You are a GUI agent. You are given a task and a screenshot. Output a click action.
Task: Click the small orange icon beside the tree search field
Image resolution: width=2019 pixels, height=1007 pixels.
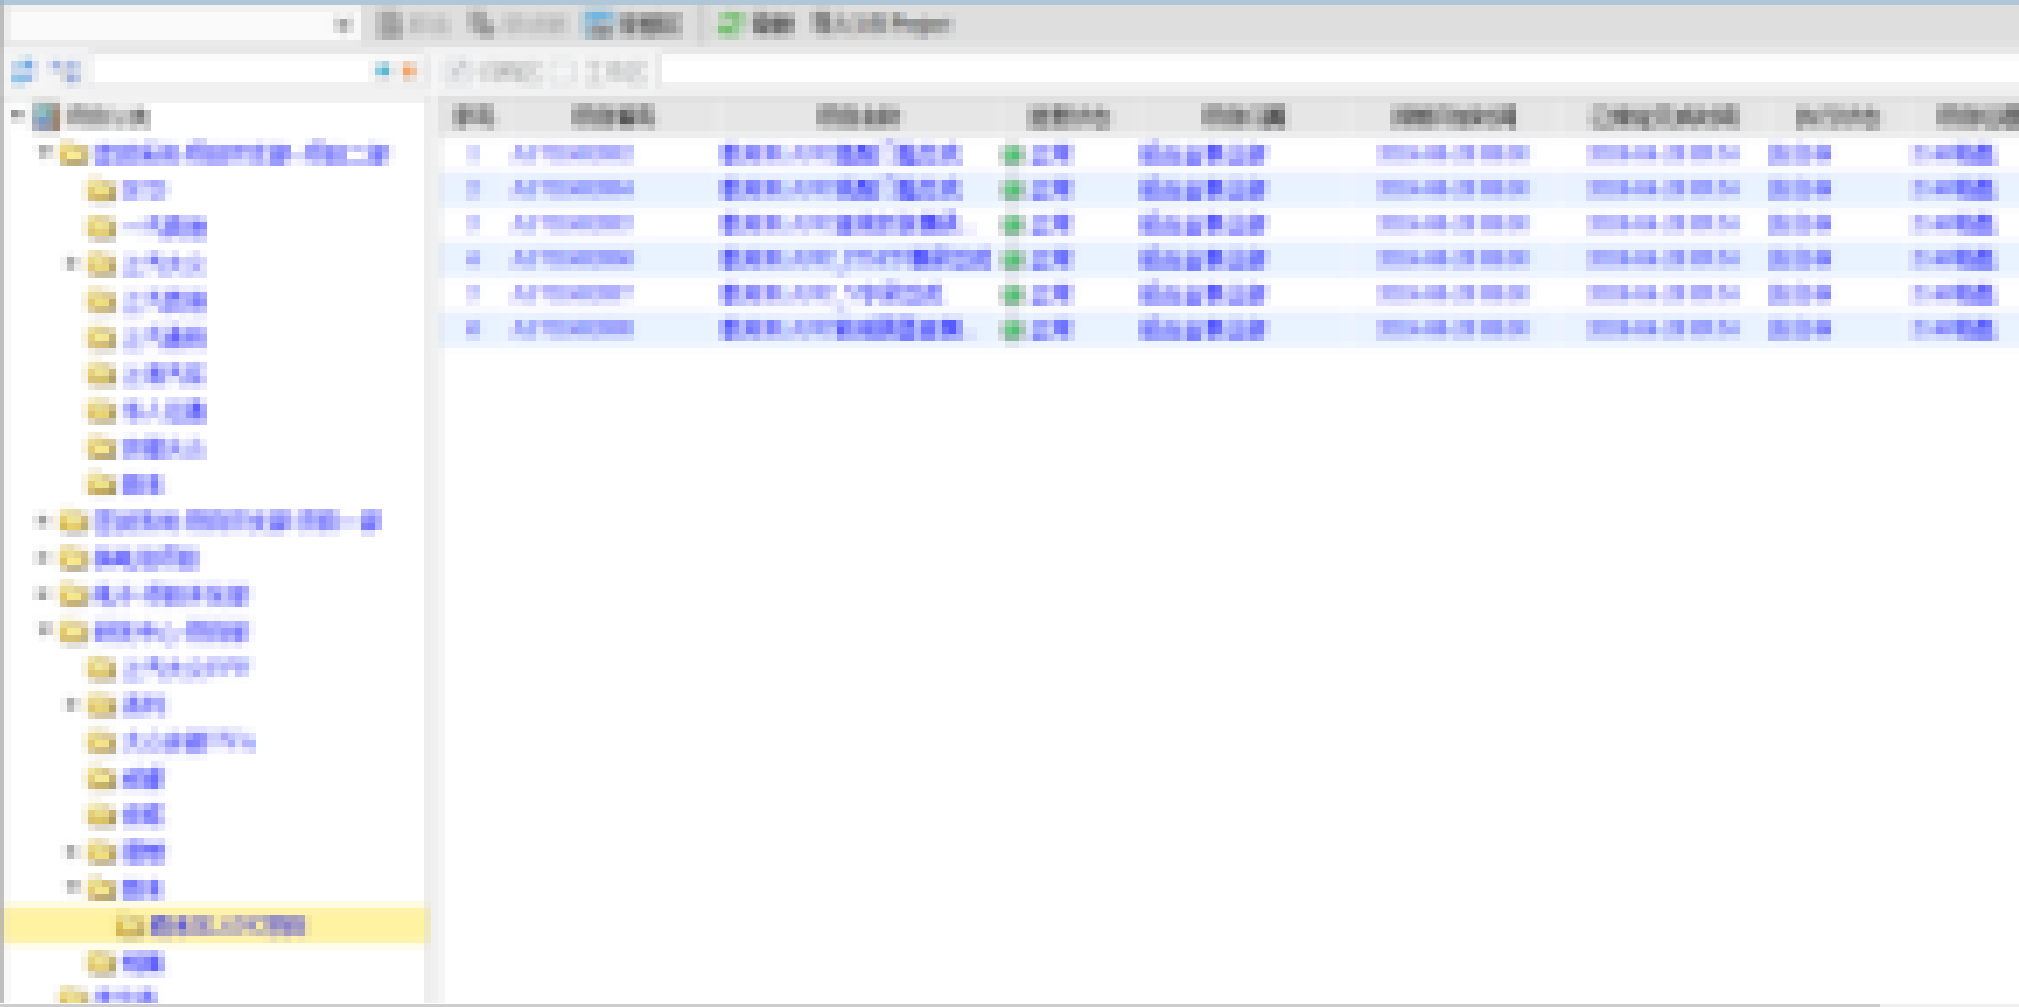coord(409,71)
